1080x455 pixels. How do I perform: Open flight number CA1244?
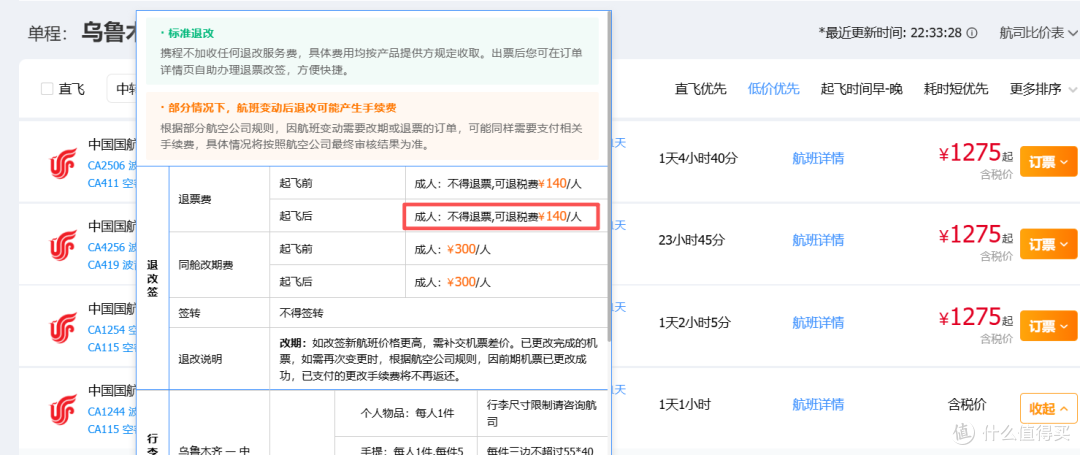point(106,412)
